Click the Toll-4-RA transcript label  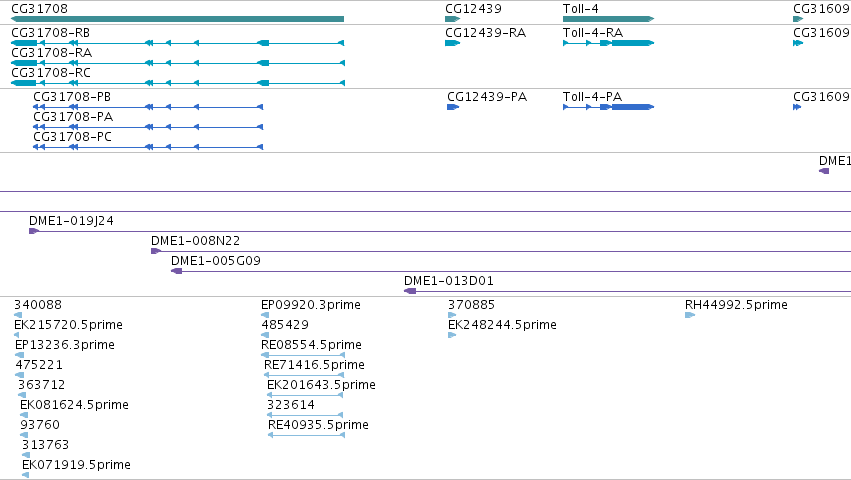coord(593,33)
